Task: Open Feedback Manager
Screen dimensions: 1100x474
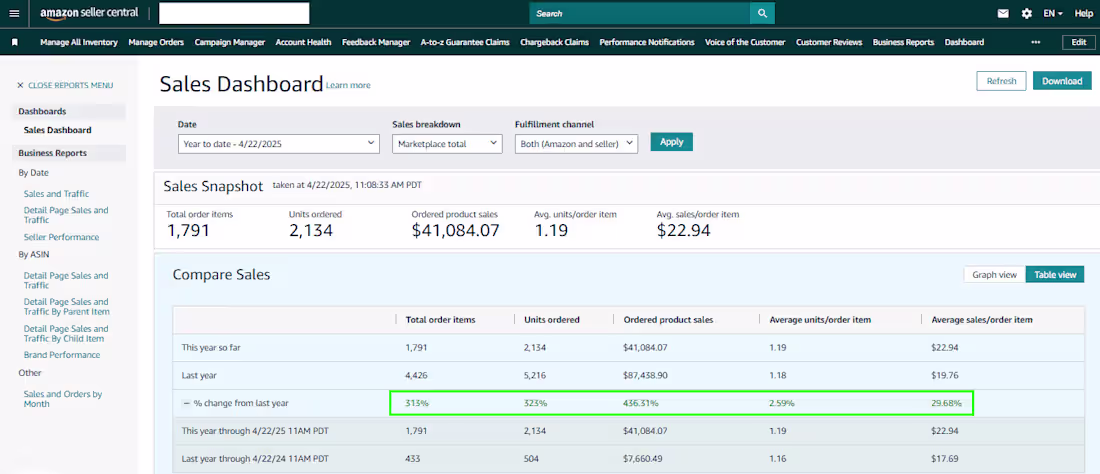Action: (376, 42)
